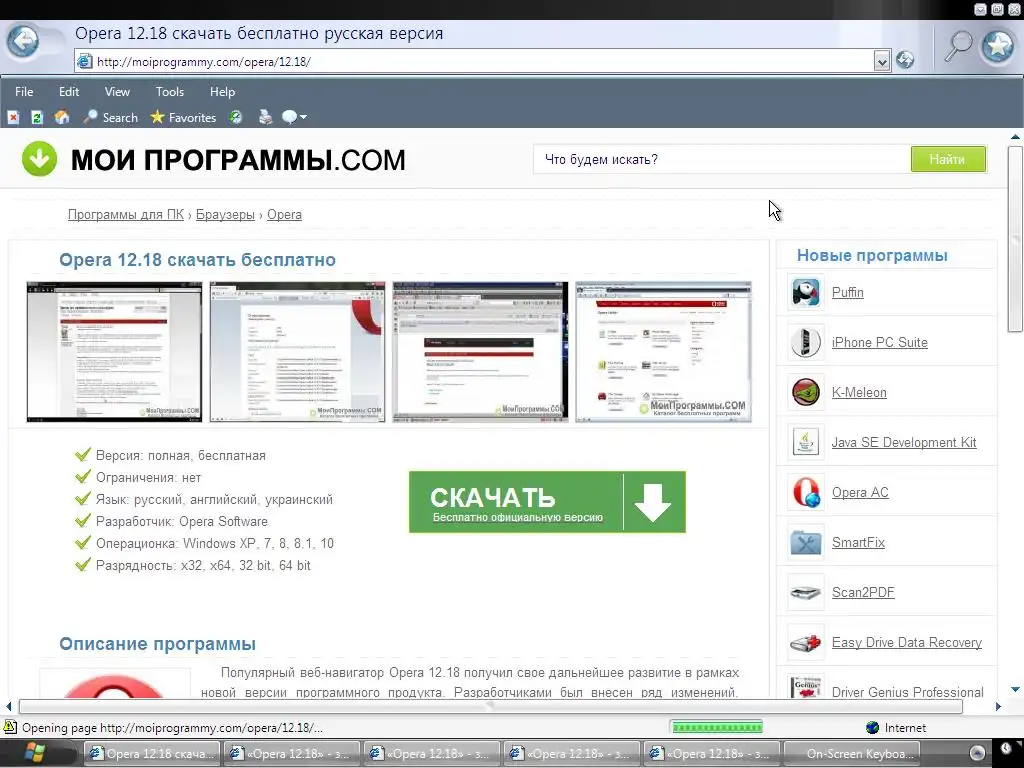Click the green page loading progress bar
1024x768 pixels.
pyautogui.click(x=717, y=727)
